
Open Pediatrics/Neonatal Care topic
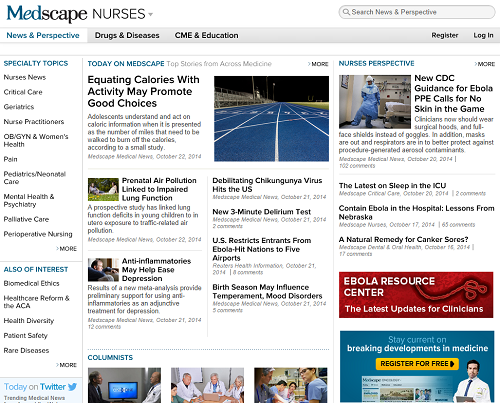(x=35, y=178)
